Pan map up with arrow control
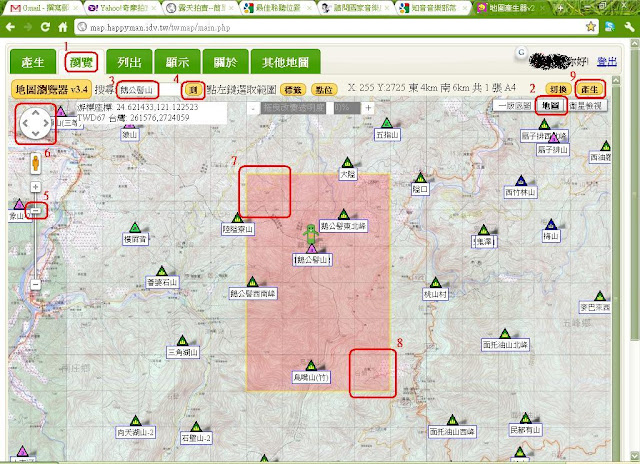This screenshot has width=640, height=464. [36, 112]
